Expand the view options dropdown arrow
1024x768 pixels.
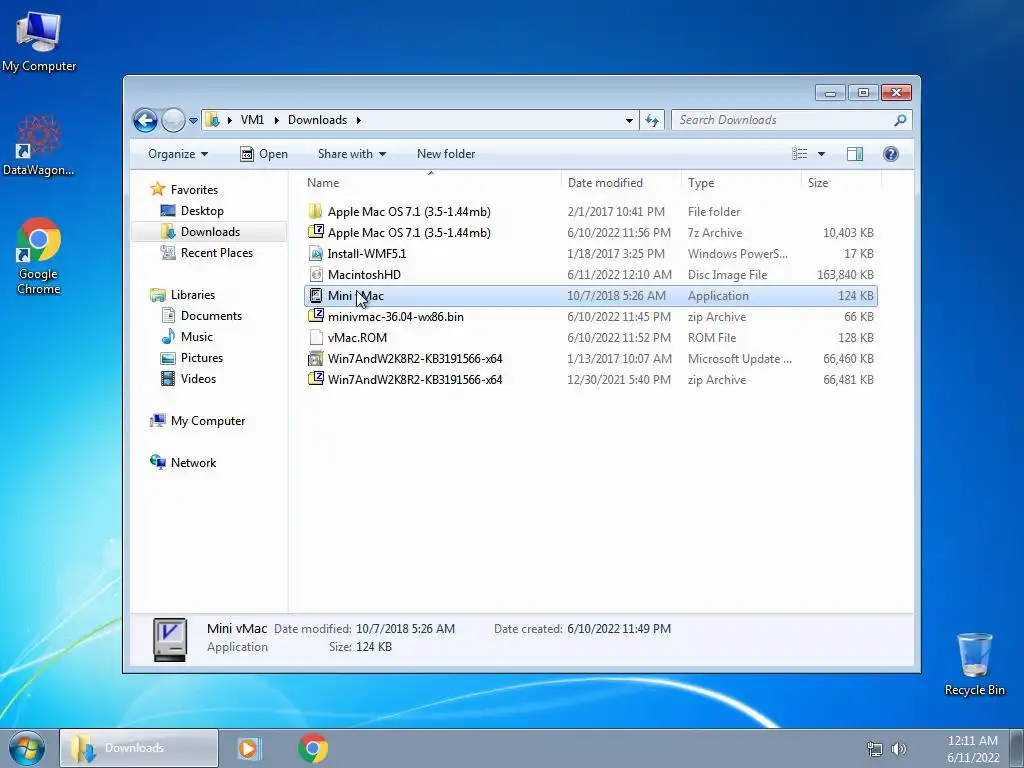coord(822,154)
